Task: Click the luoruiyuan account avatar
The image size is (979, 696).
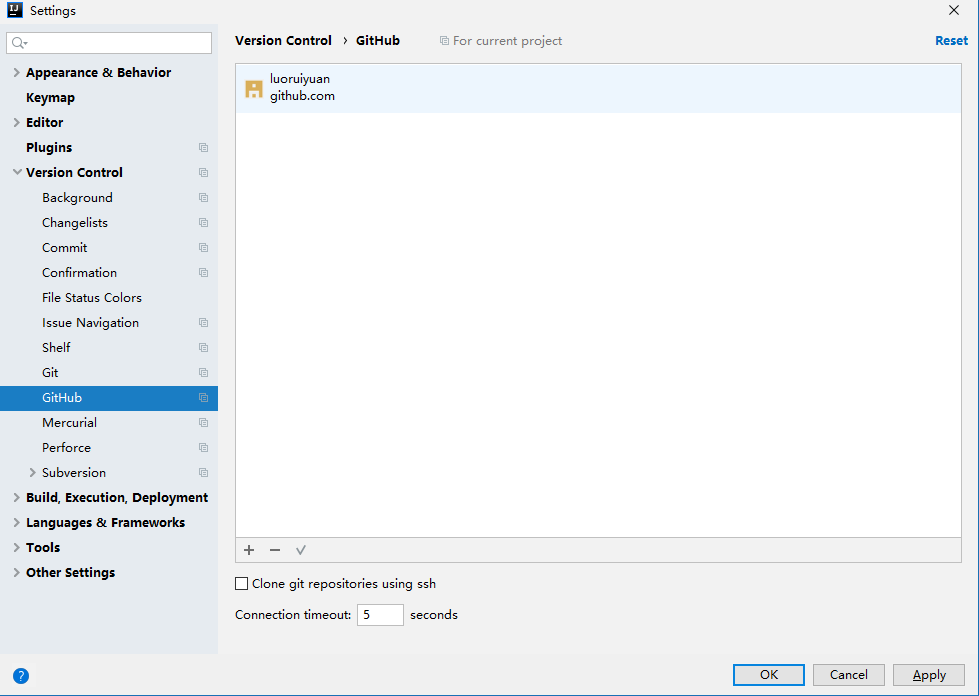Action: tap(253, 89)
